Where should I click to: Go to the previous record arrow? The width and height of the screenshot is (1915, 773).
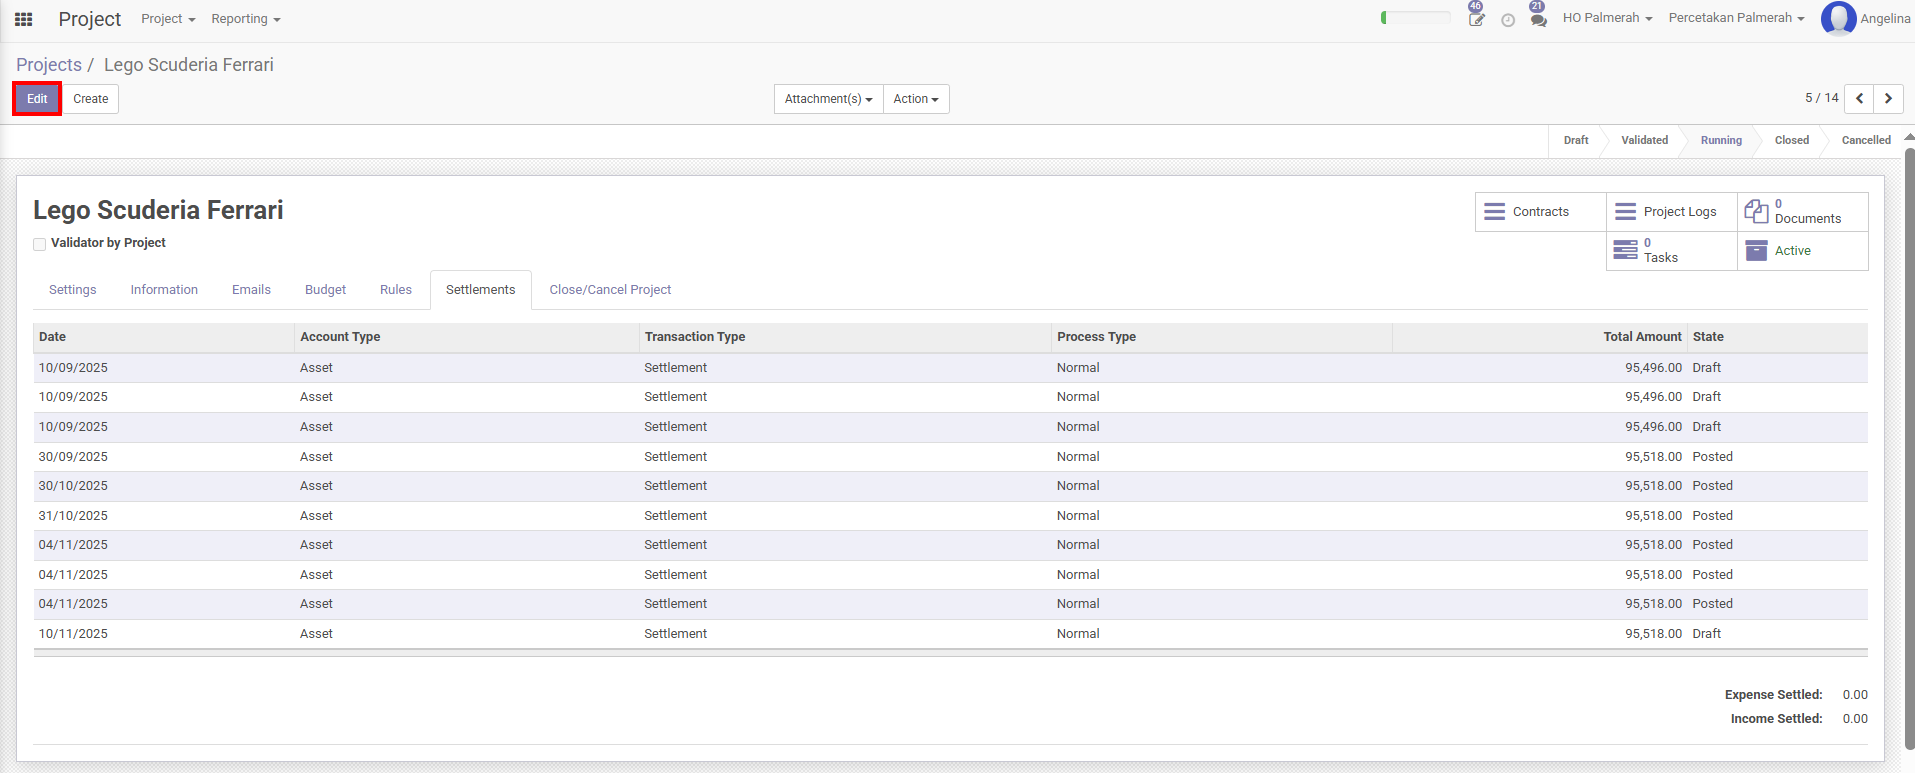point(1859,98)
